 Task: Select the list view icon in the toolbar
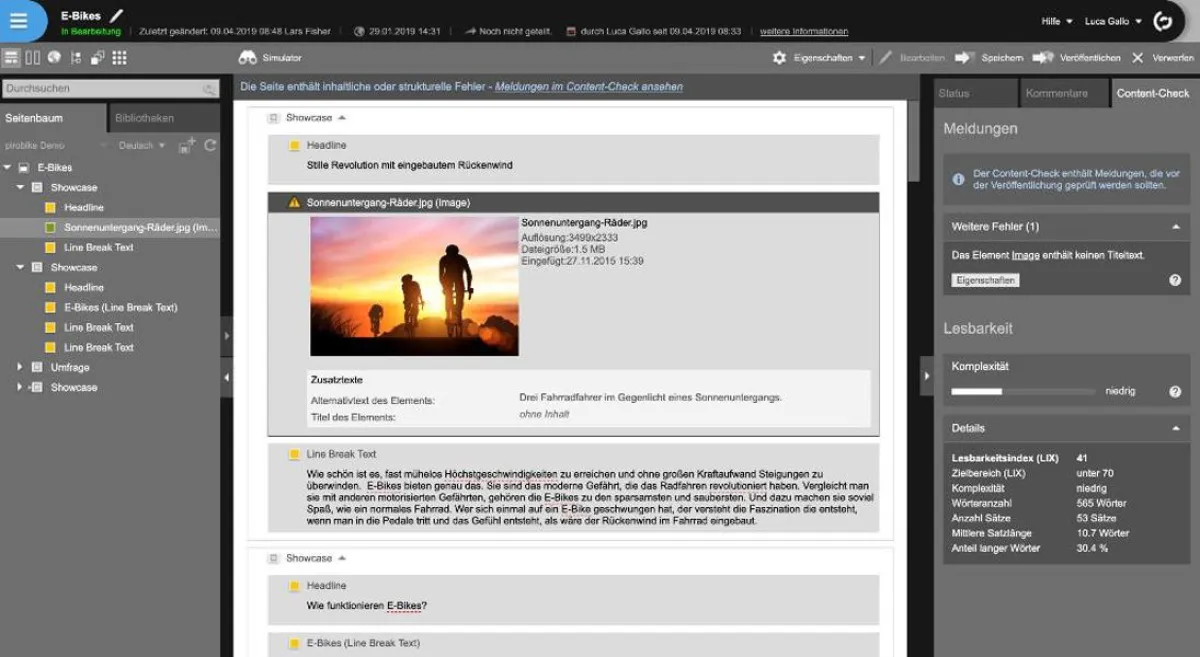[10, 58]
